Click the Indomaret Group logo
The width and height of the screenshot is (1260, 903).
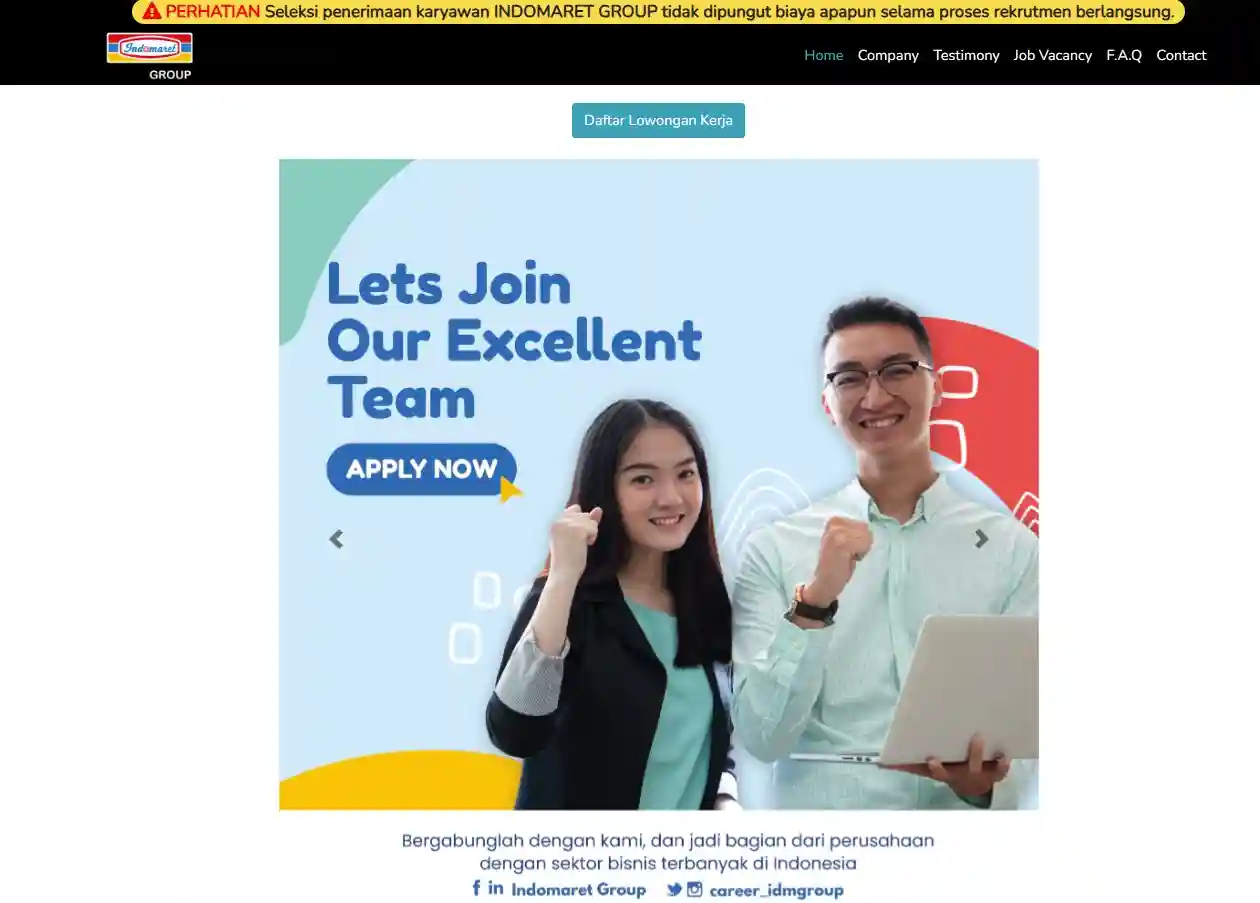tap(150, 56)
